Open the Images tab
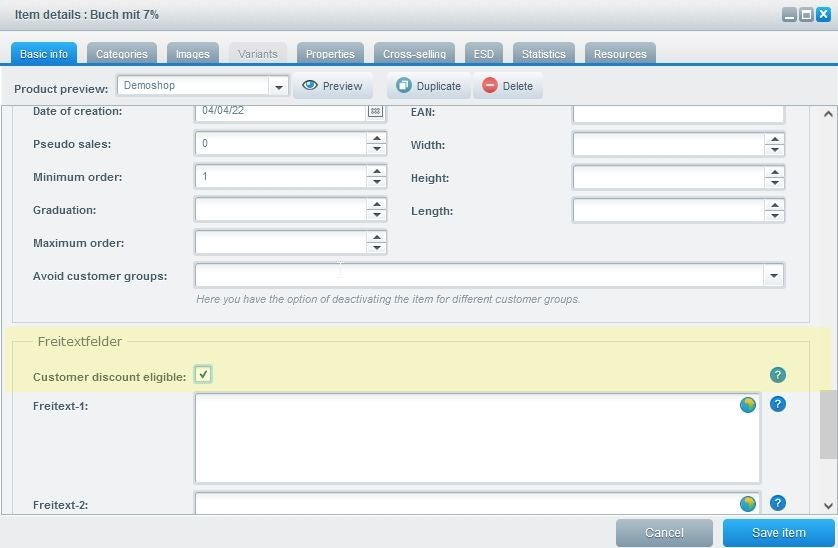838x548 pixels. tap(192, 53)
